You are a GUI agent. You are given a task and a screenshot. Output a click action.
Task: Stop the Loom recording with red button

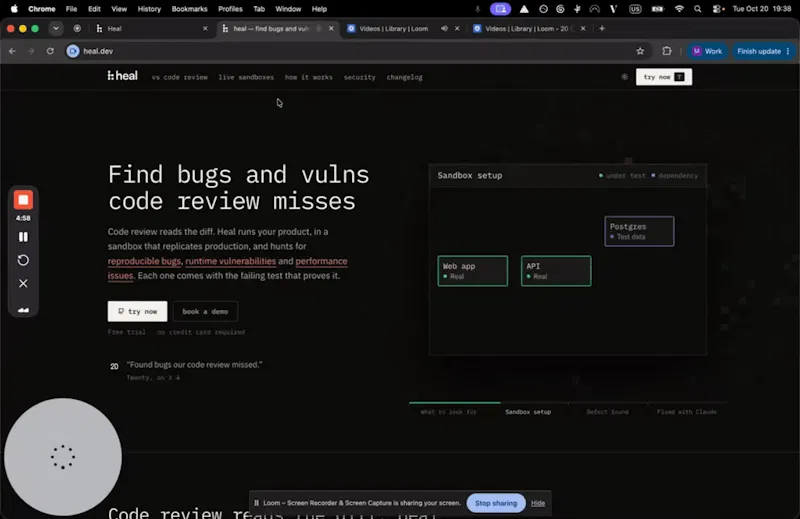pos(23,200)
